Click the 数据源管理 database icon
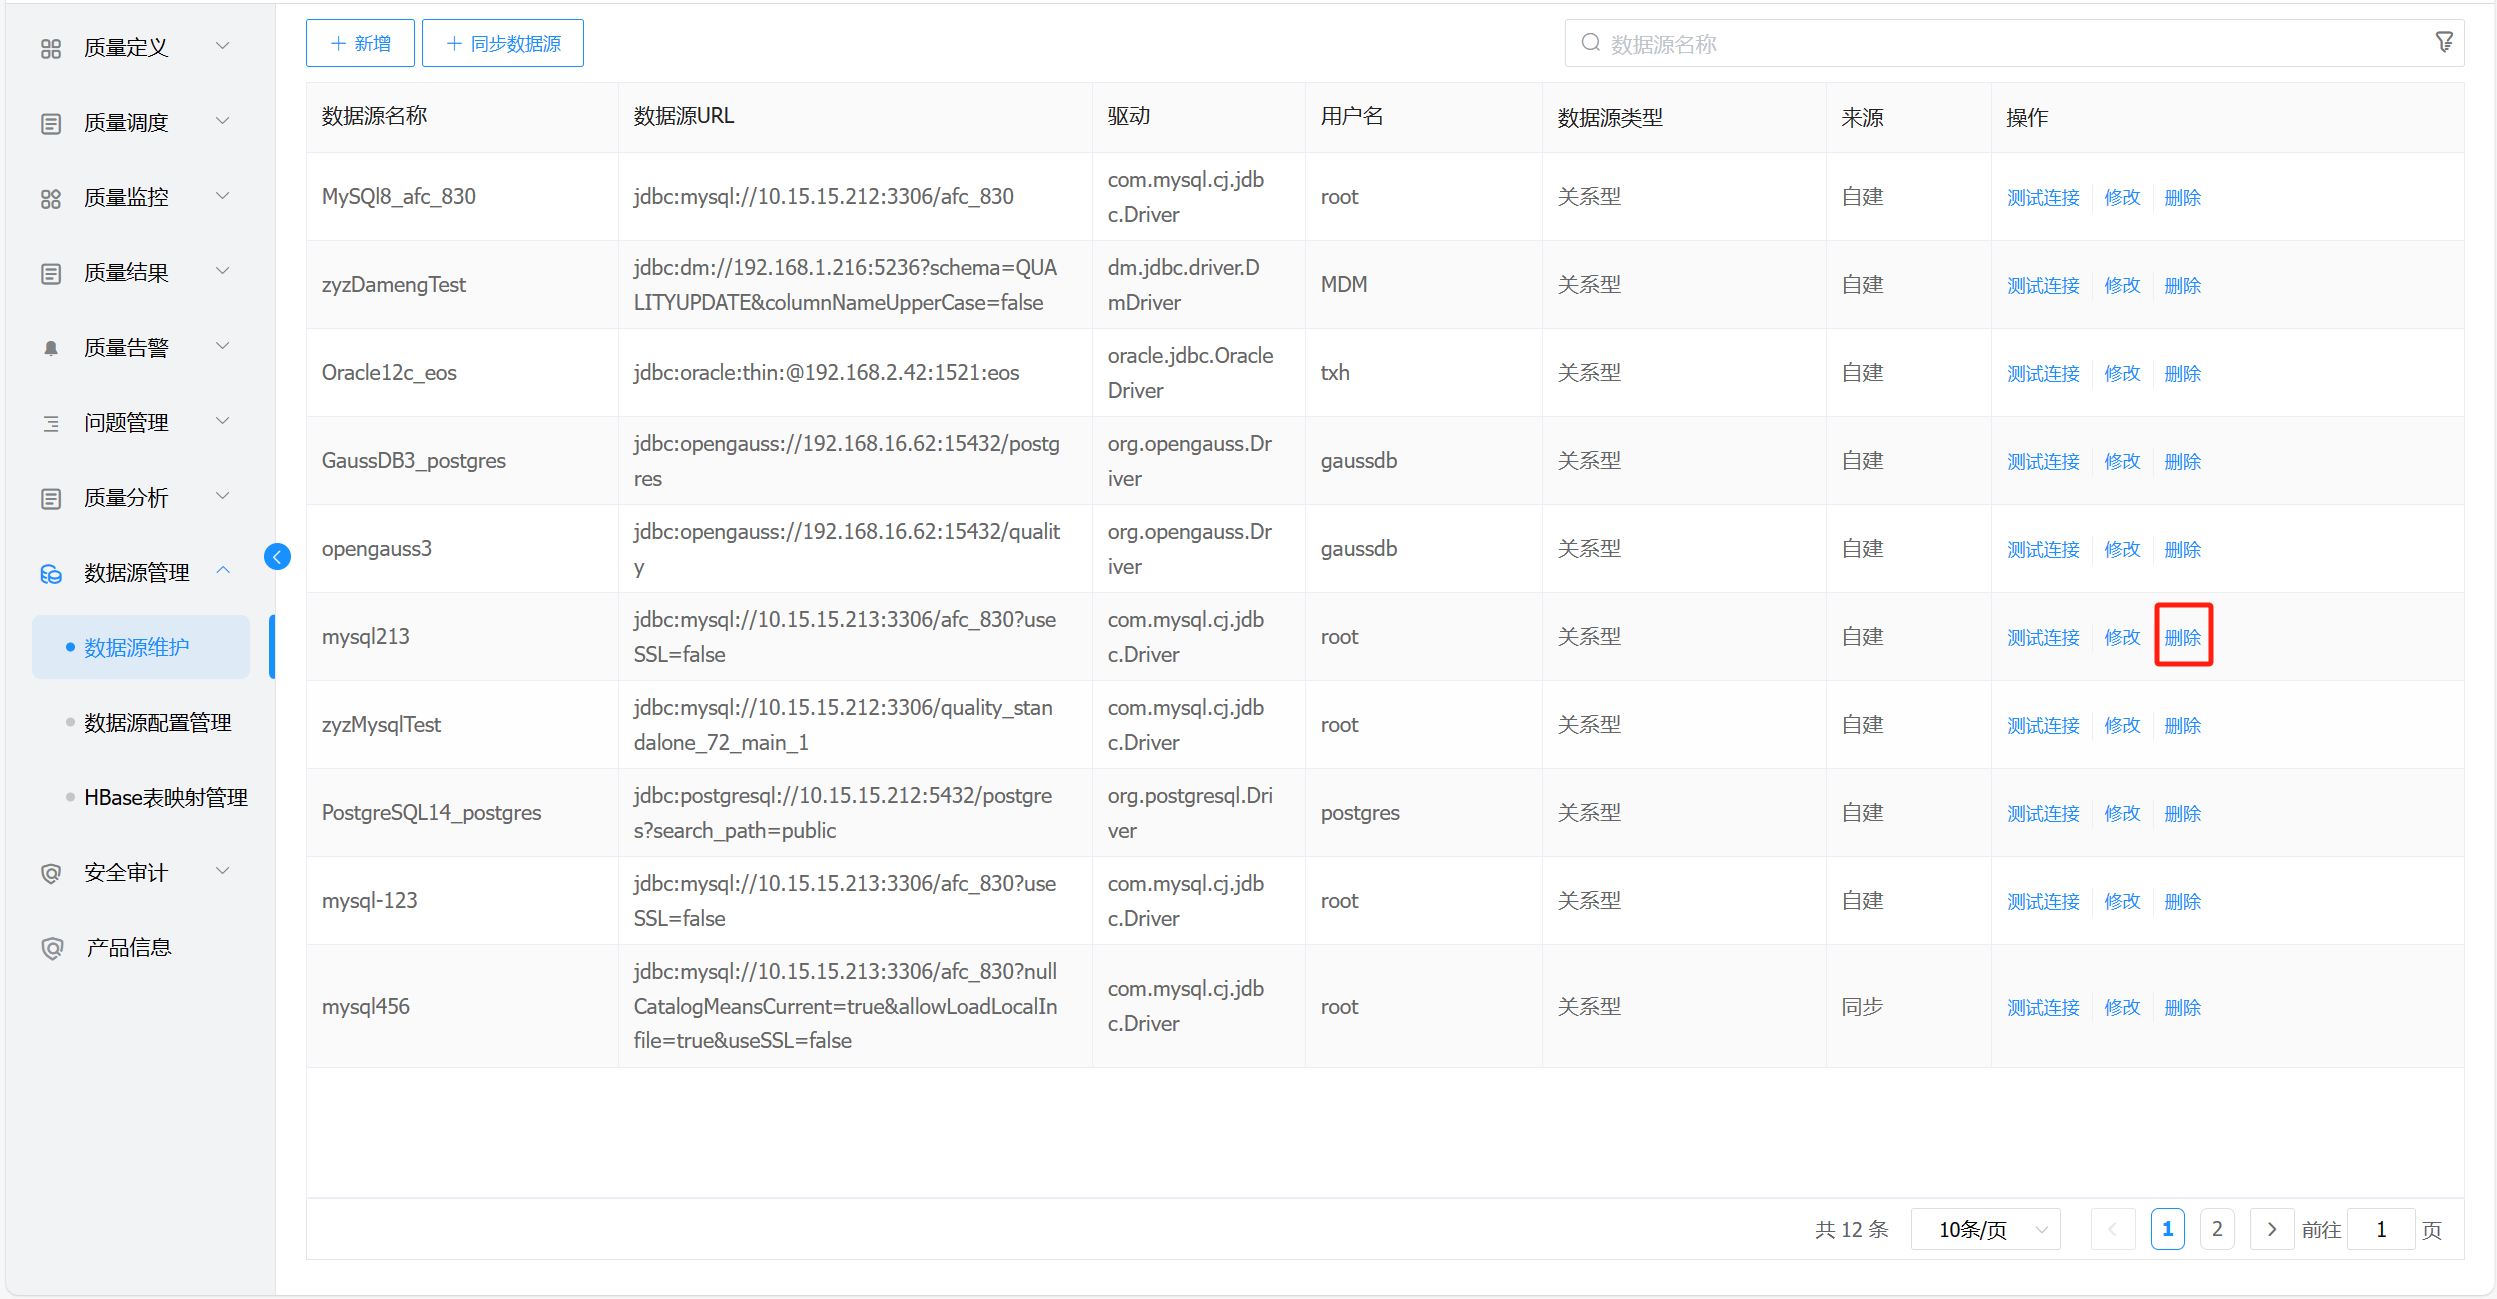 coord(51,573)
